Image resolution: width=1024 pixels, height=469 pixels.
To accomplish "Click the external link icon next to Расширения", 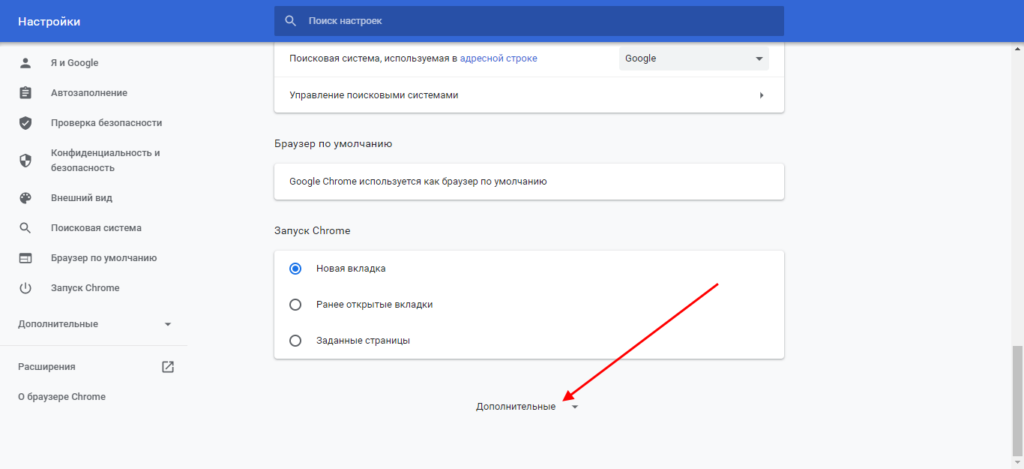I will coord(168,367).
